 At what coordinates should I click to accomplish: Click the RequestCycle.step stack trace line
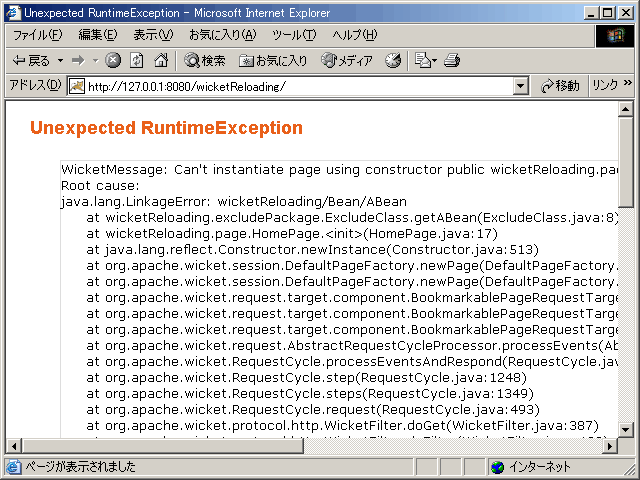tap(306, 378)
